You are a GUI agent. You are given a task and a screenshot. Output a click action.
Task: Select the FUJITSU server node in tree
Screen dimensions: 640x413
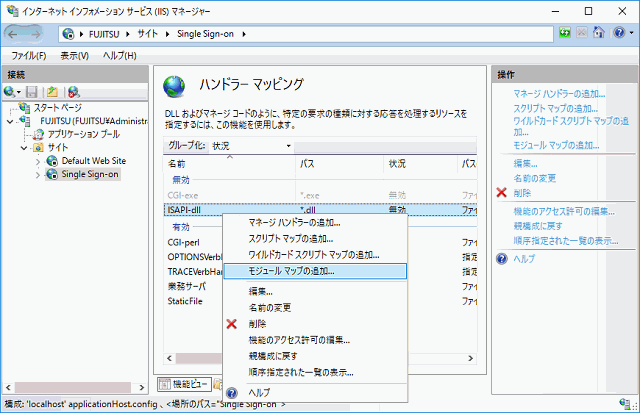coord(93,121)
